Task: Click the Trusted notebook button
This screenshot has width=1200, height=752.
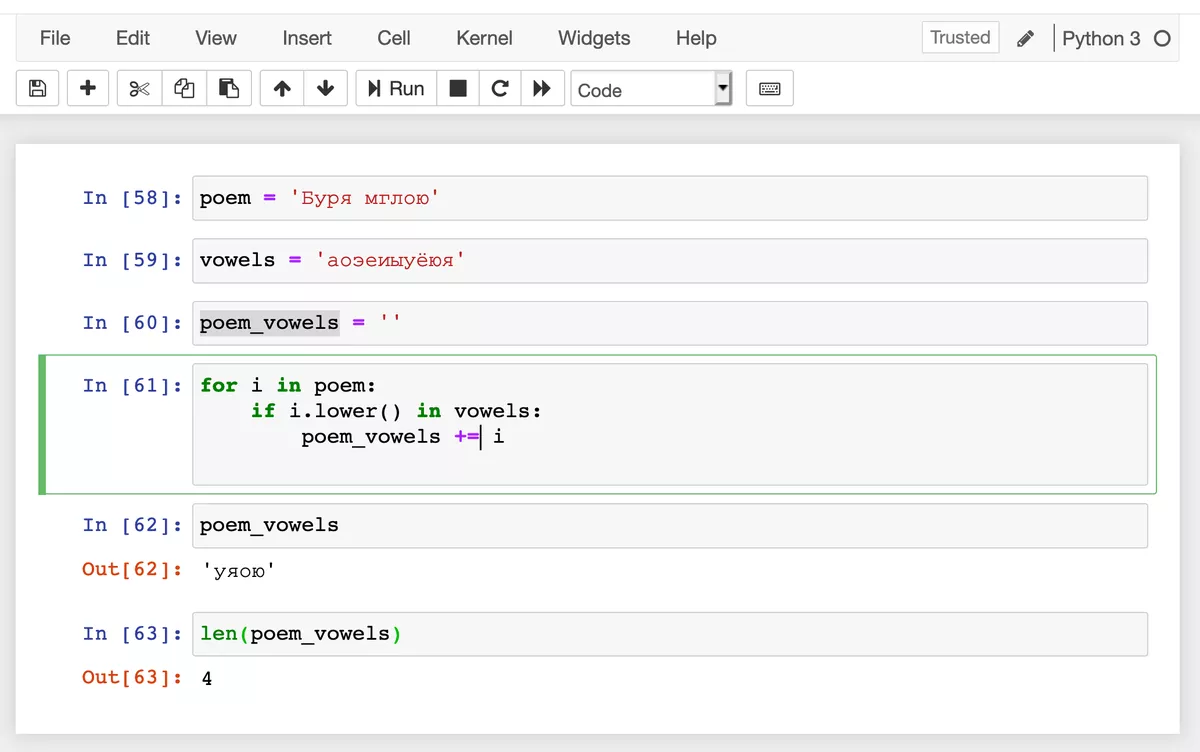Action: (960, 38)
